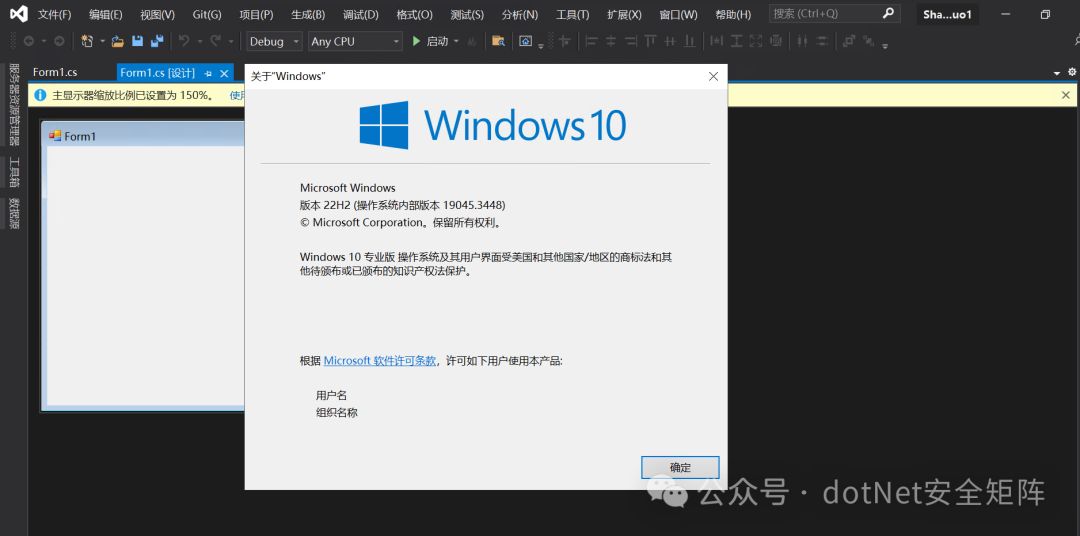Click the navigate backward arrow icon
The width and height of the screenshot is (1080, 536).
point(29,41)
